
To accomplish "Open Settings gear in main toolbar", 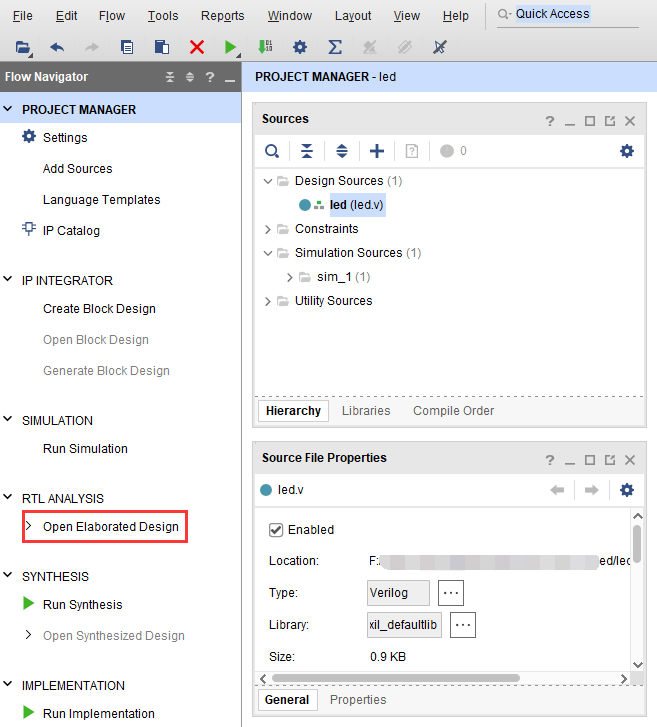I will coord(300,47).
